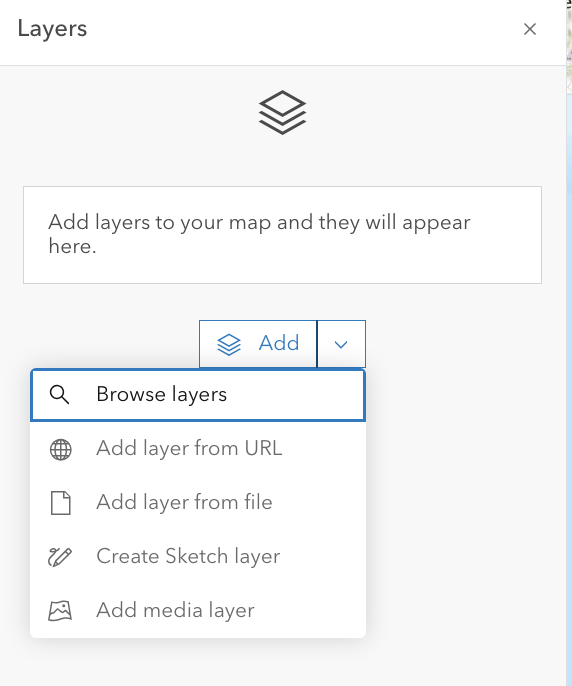Click the globe icon for URL layer
The image size is (572, 686).
pos(60,449)
